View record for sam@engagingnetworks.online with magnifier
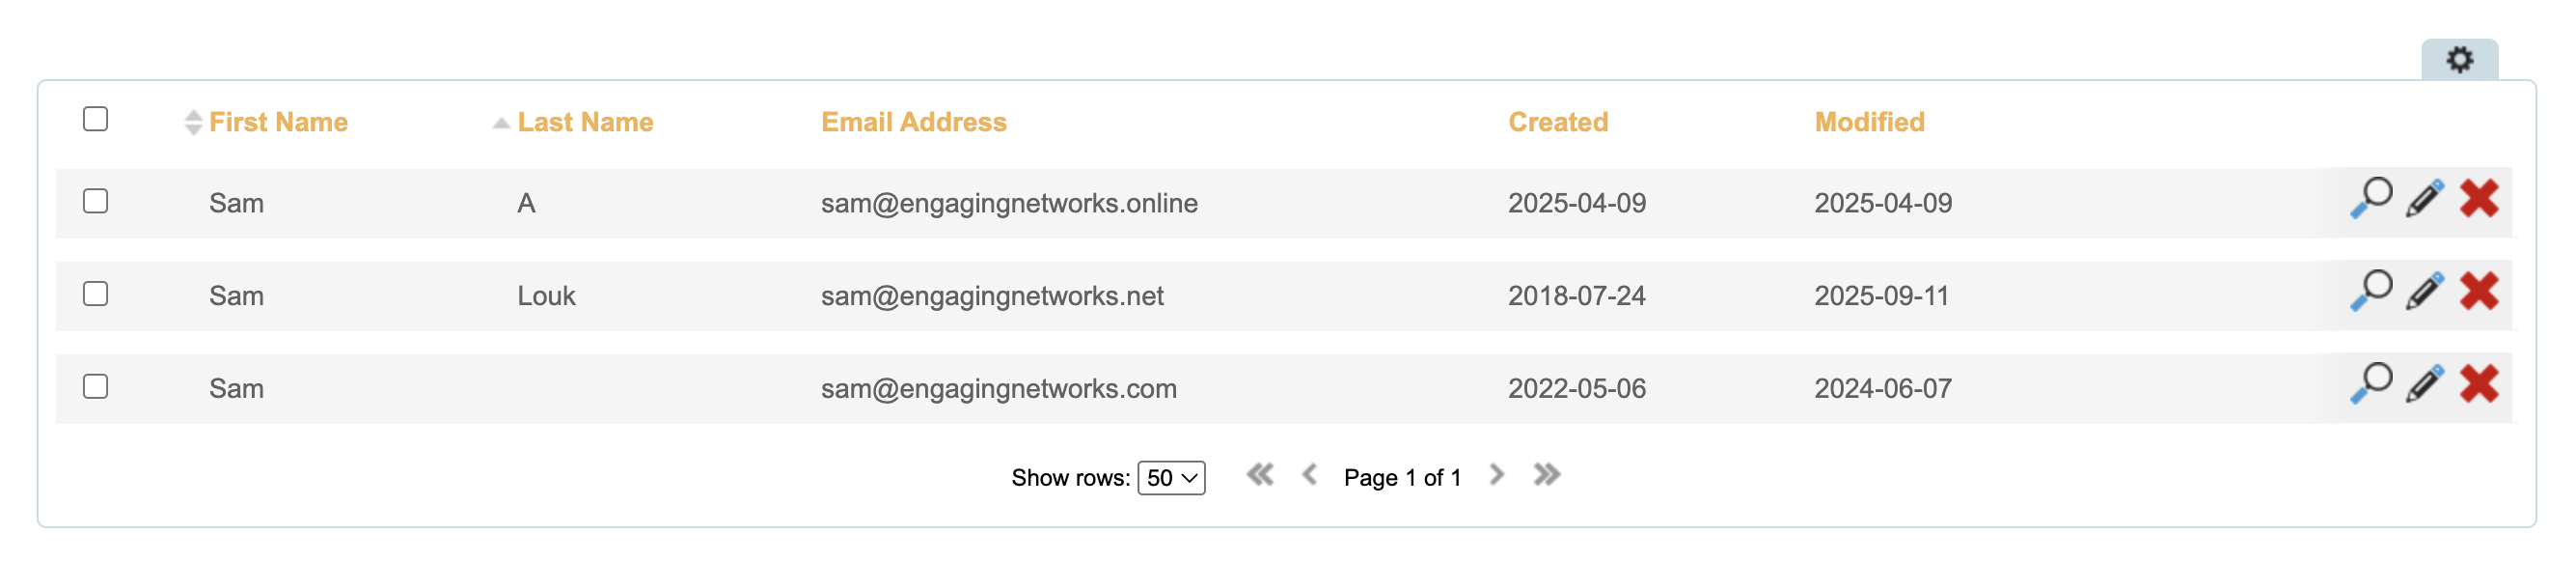The width and height of the screenshot is (2576, 562). [2370, 198]
